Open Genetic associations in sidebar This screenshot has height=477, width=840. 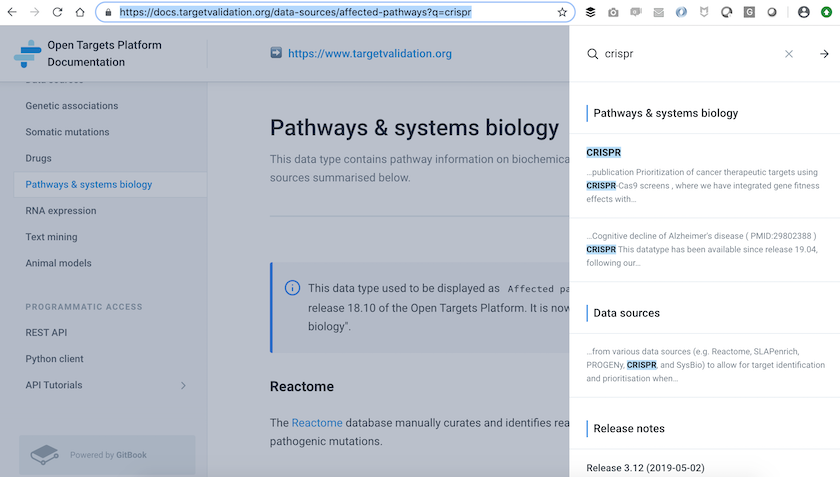coord(72,106)
